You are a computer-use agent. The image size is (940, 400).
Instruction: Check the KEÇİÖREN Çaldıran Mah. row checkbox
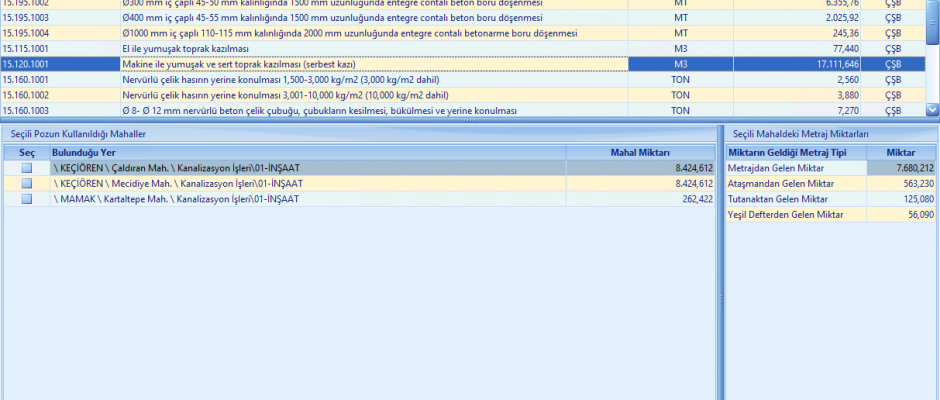point(27,169)
